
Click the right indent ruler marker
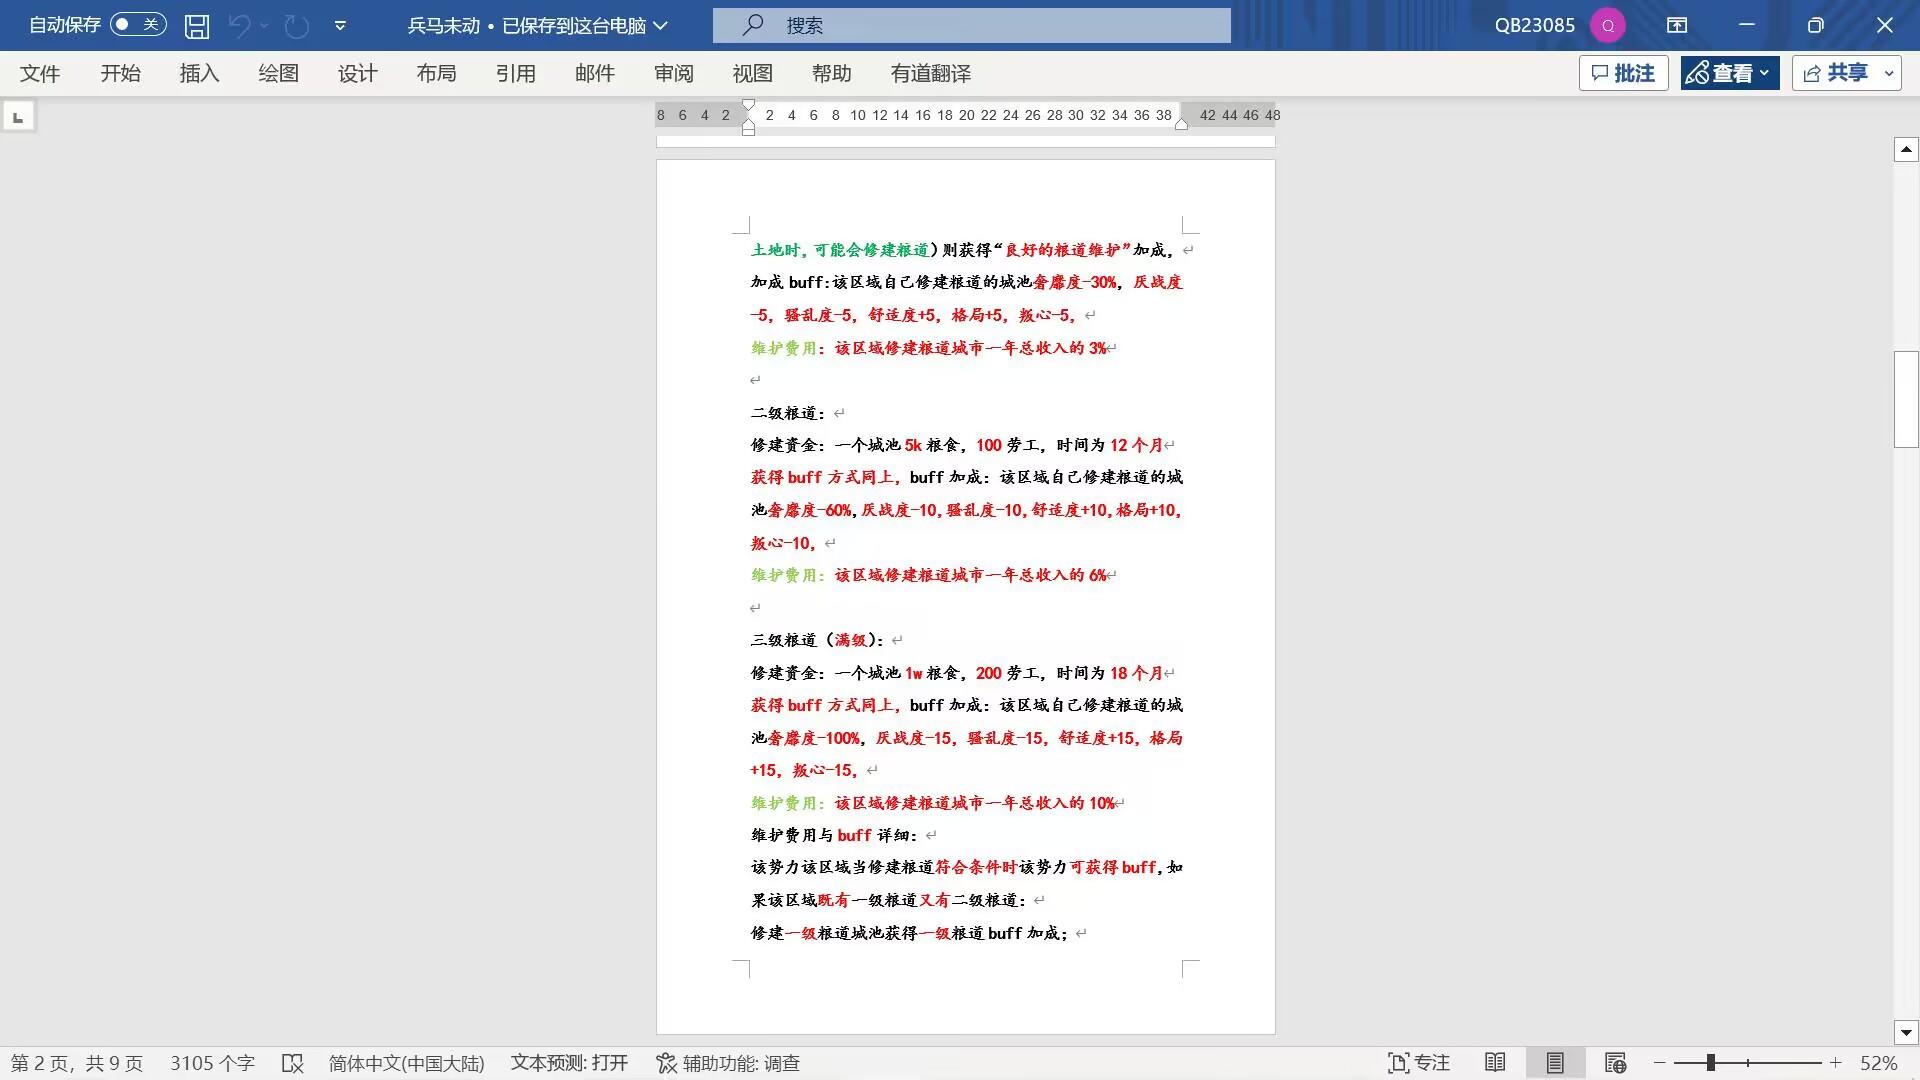coord(1181,124)
